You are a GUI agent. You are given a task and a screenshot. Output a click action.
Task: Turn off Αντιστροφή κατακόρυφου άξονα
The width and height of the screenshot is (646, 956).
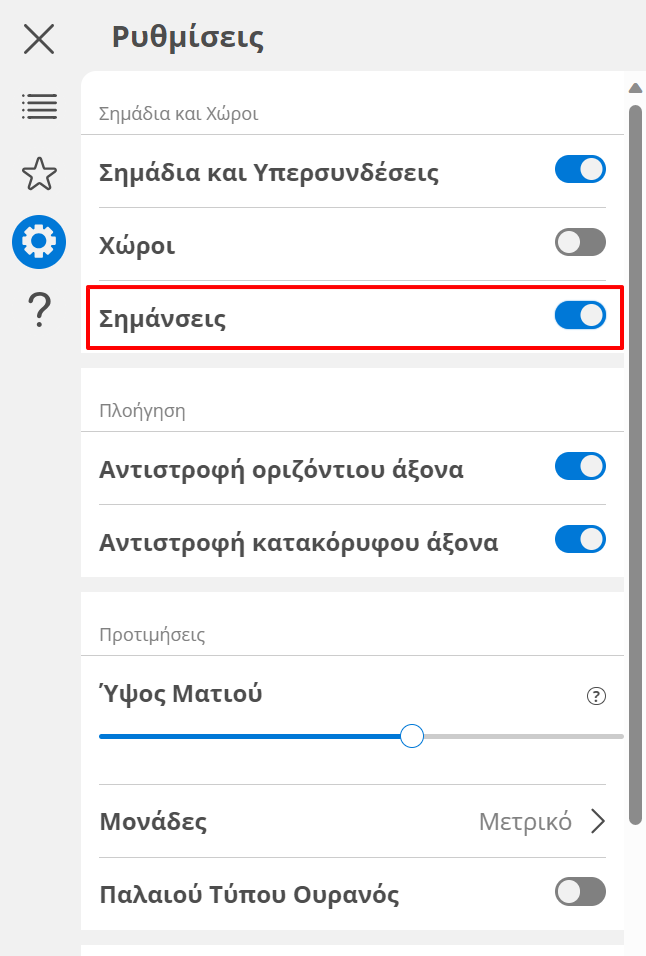[580, 540]
